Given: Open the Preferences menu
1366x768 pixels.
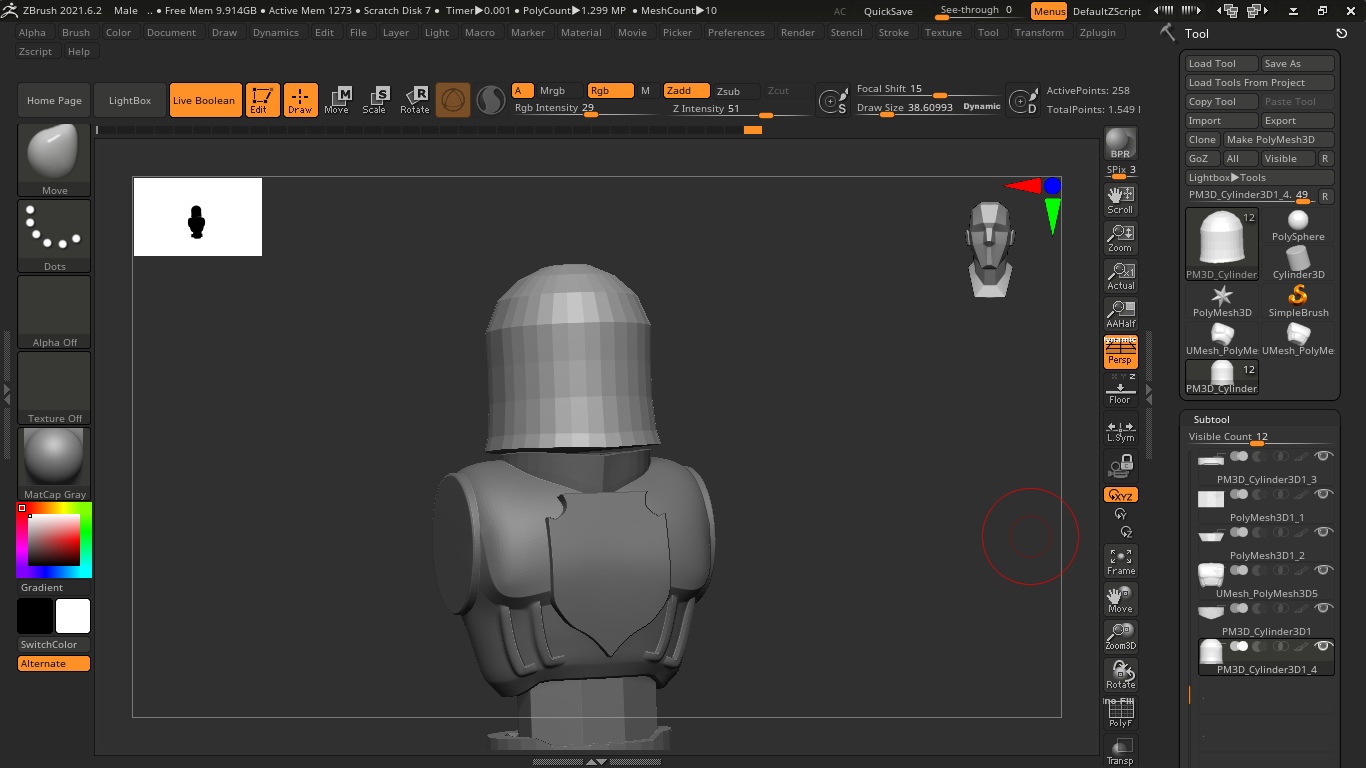Looking at the screenshot, I should (x=736, y=32).
